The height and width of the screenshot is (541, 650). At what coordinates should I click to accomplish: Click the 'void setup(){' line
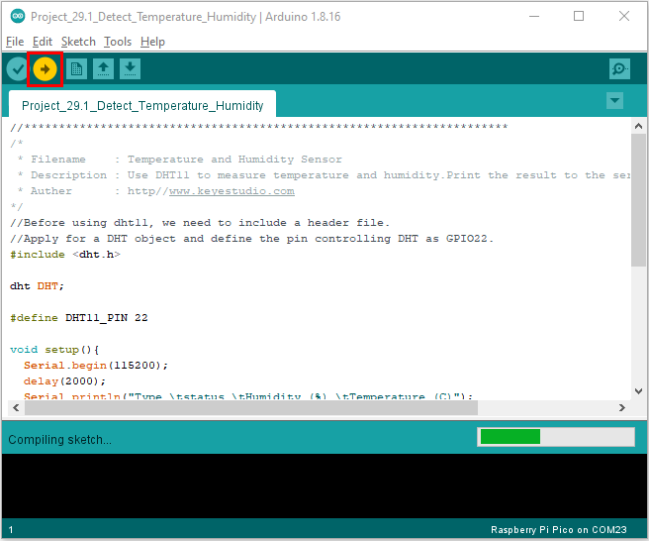tap(55, 349)
